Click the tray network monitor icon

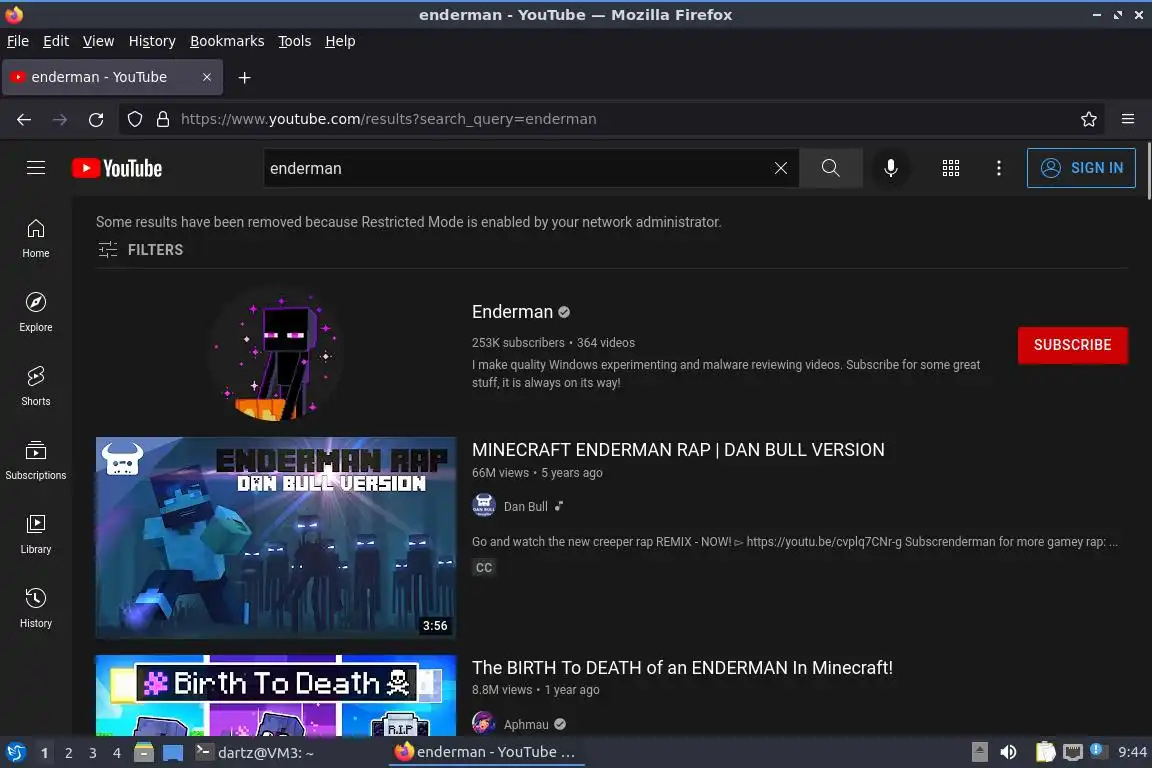1073,753
